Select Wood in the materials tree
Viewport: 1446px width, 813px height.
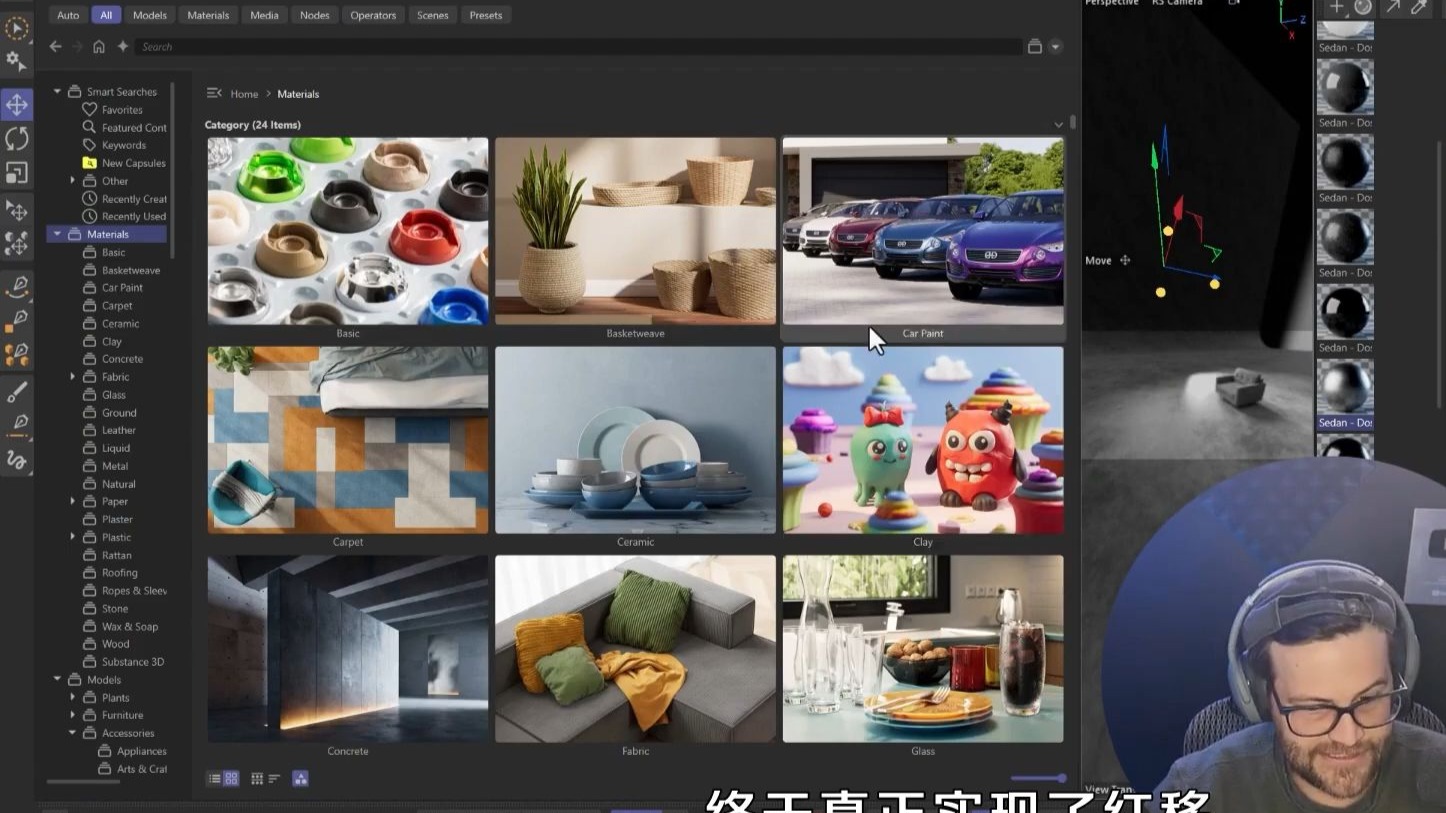115,644
